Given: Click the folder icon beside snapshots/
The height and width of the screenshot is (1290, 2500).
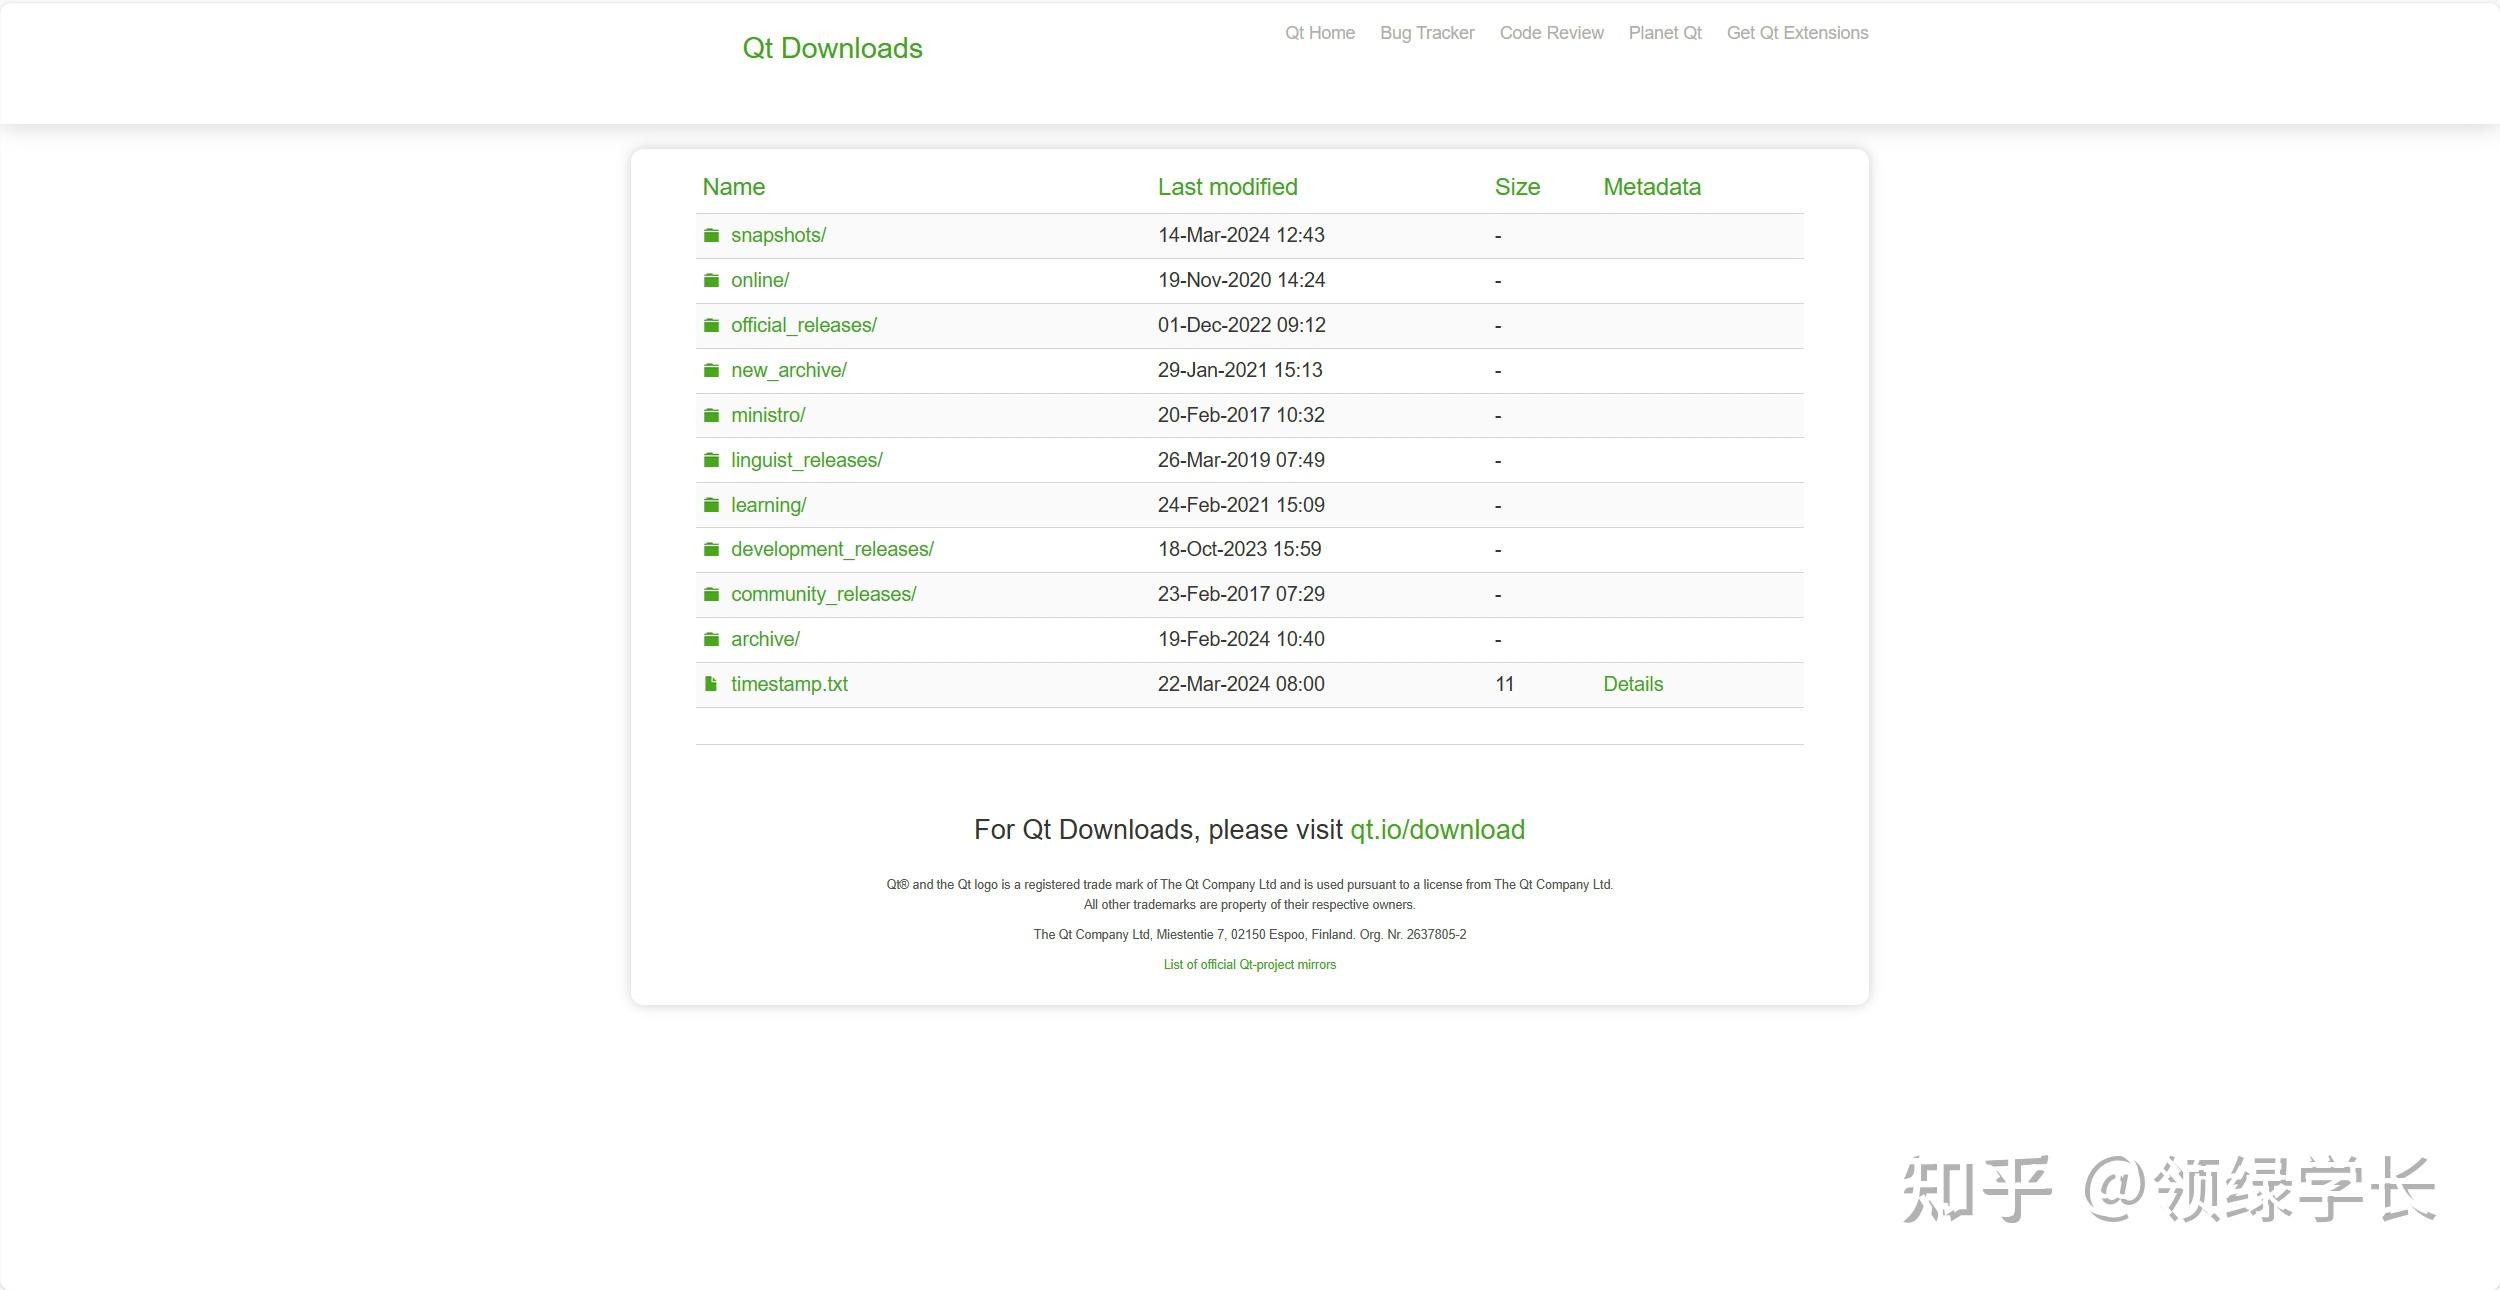Looking at the screenshot, I should [711, 235].
